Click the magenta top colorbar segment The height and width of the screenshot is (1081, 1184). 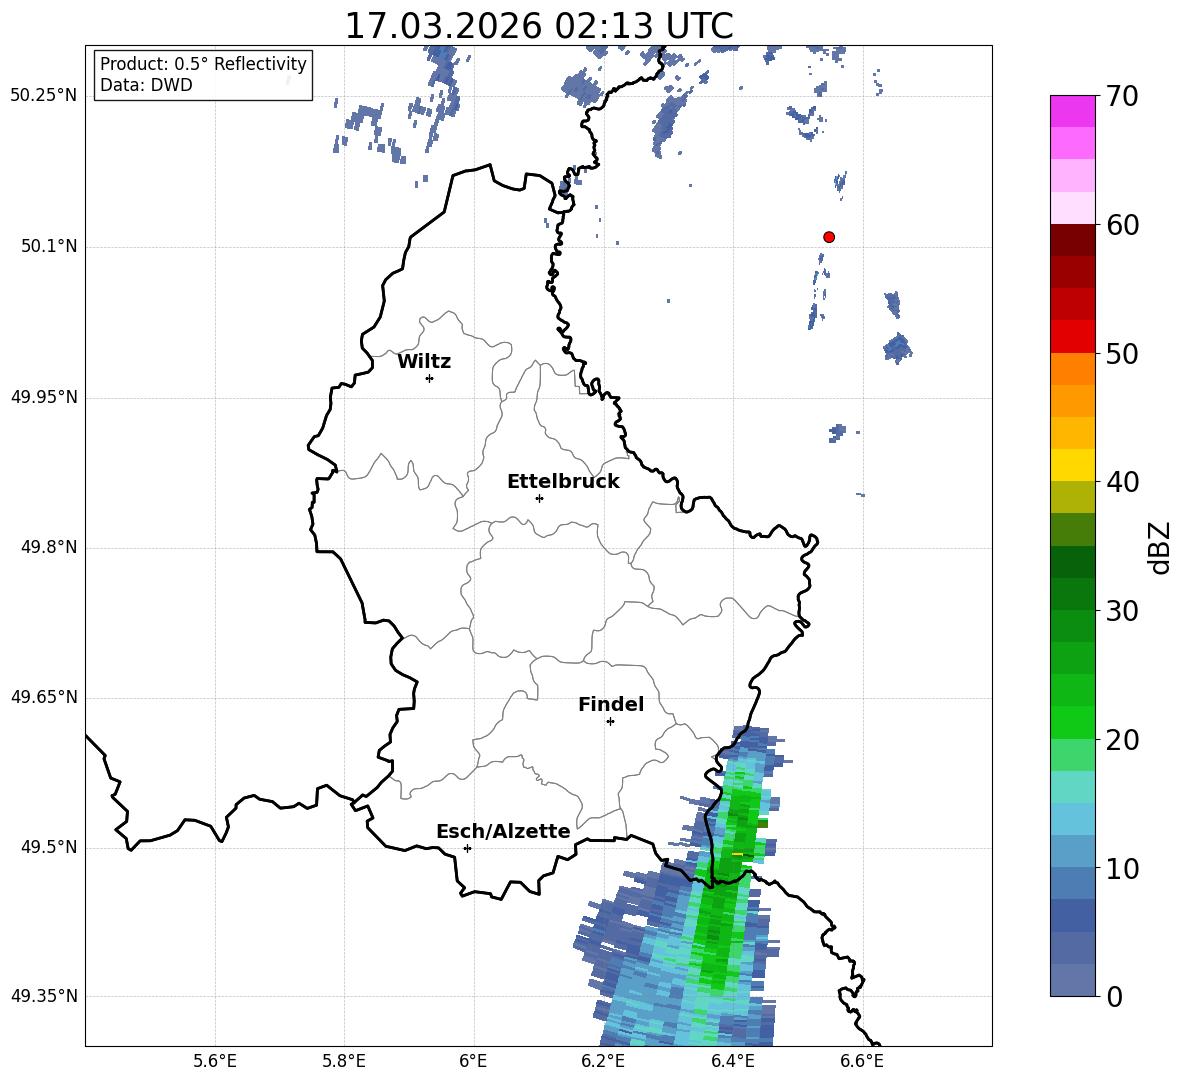[x=1073, y=111]
